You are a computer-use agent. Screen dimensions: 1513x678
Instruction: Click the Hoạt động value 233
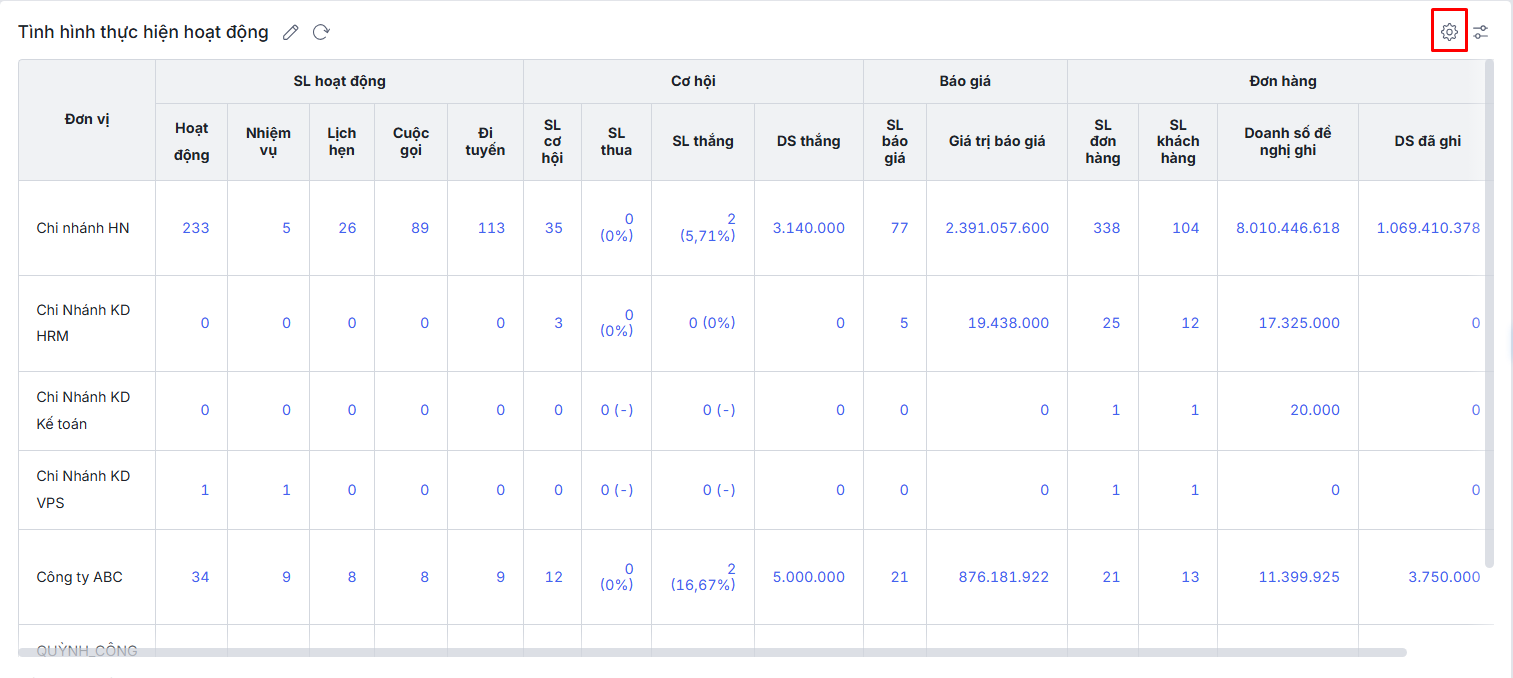pyautogui.click(x=196, y=228)
